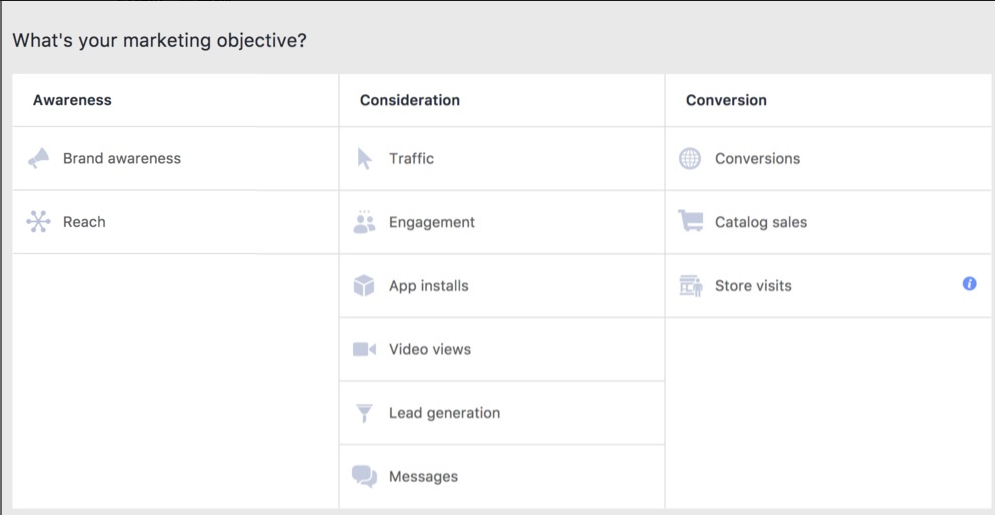Choose the Store visits objective

click(x=828, y=285)
